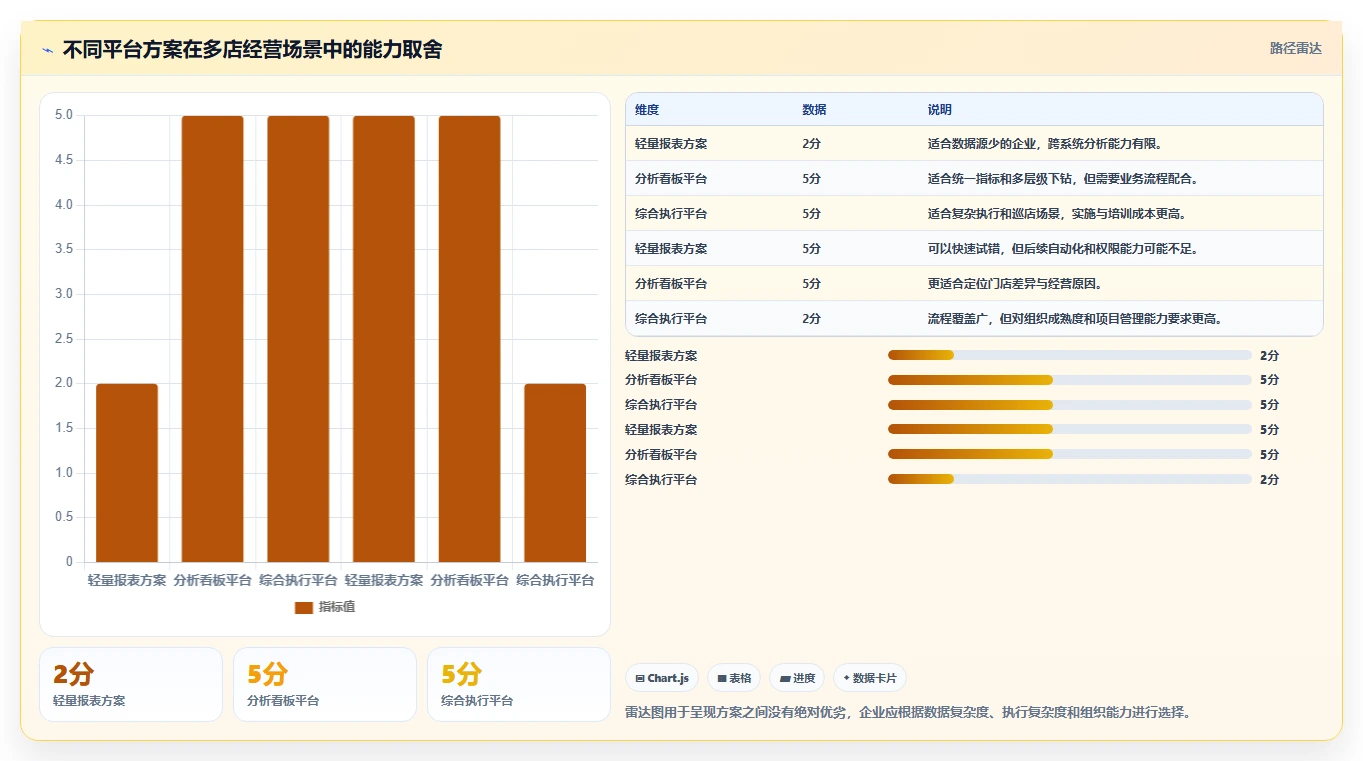Click 2分 in the 流程覆盖广 table row
This screenshot has height=761, width=1363.
(x=811, y=319)
